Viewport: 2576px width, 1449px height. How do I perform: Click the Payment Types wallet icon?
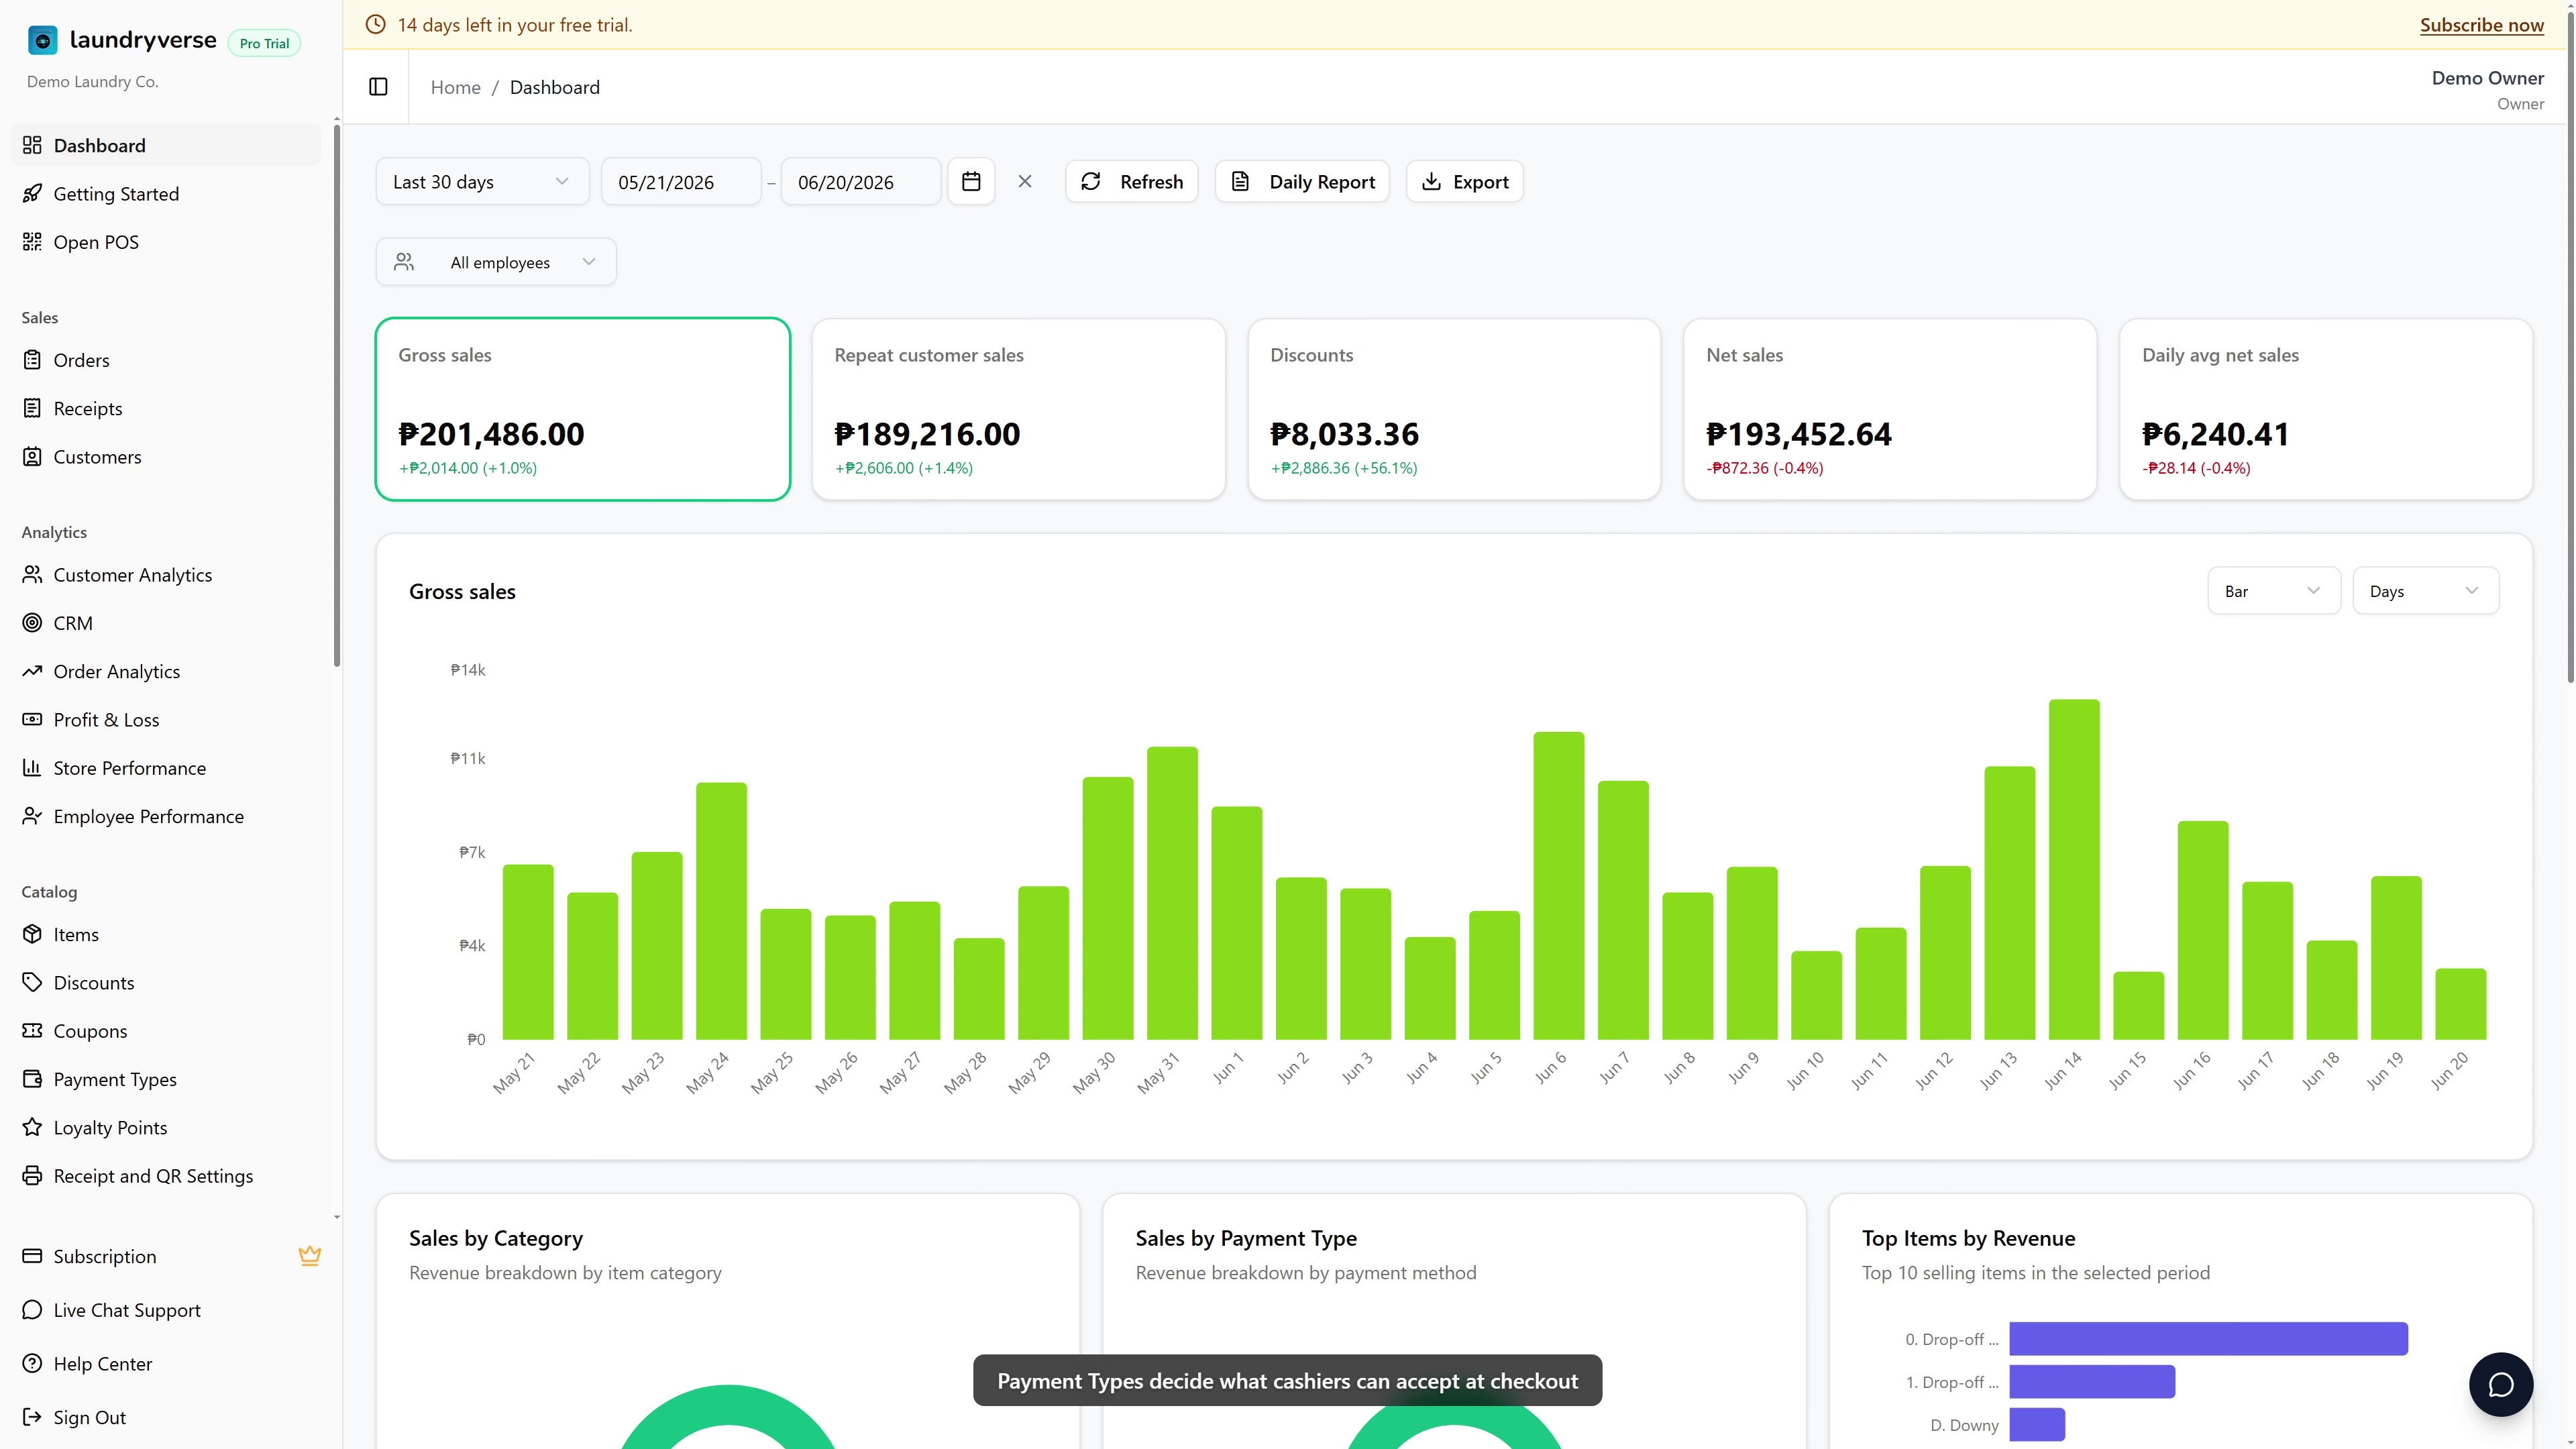32,1079
